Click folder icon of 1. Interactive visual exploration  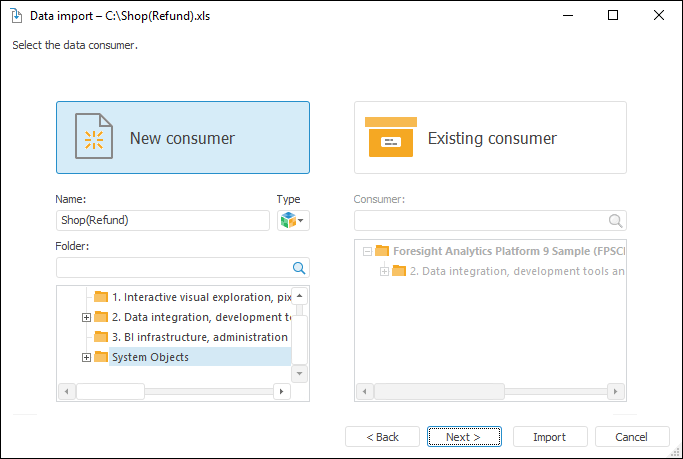[100, 297]
